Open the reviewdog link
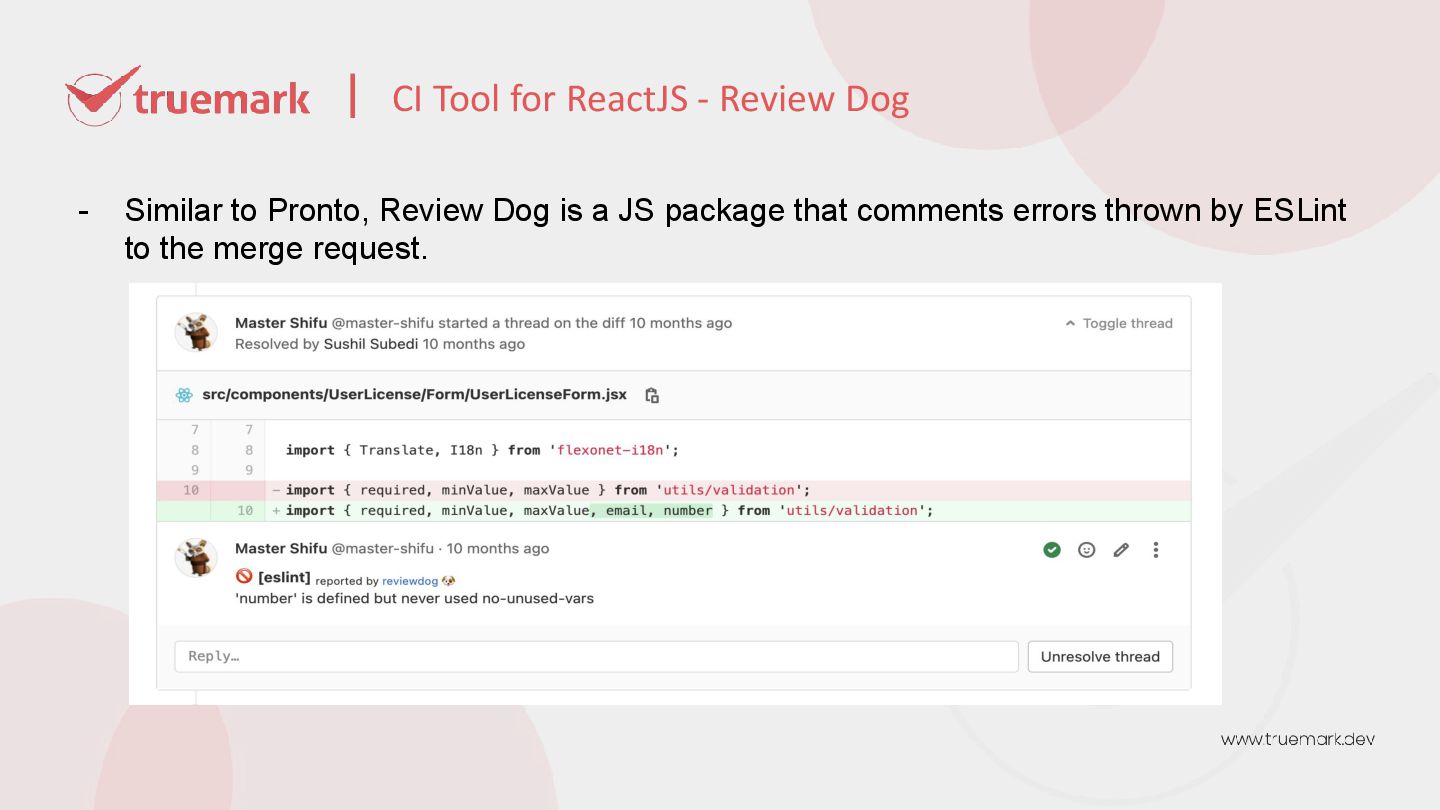Image resolution: width=1440 pixels, height=810 pixels. click(410, 581)
